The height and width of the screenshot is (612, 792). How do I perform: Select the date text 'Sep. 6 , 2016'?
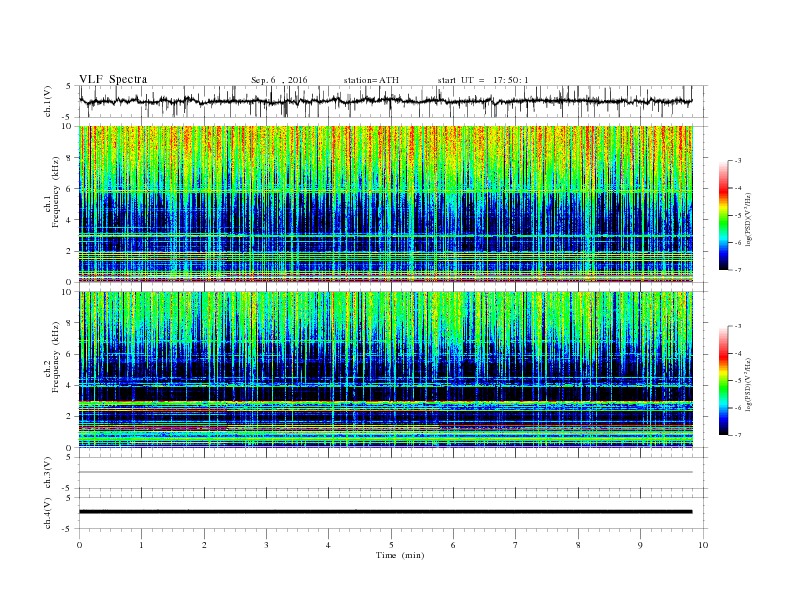[279, 80]
